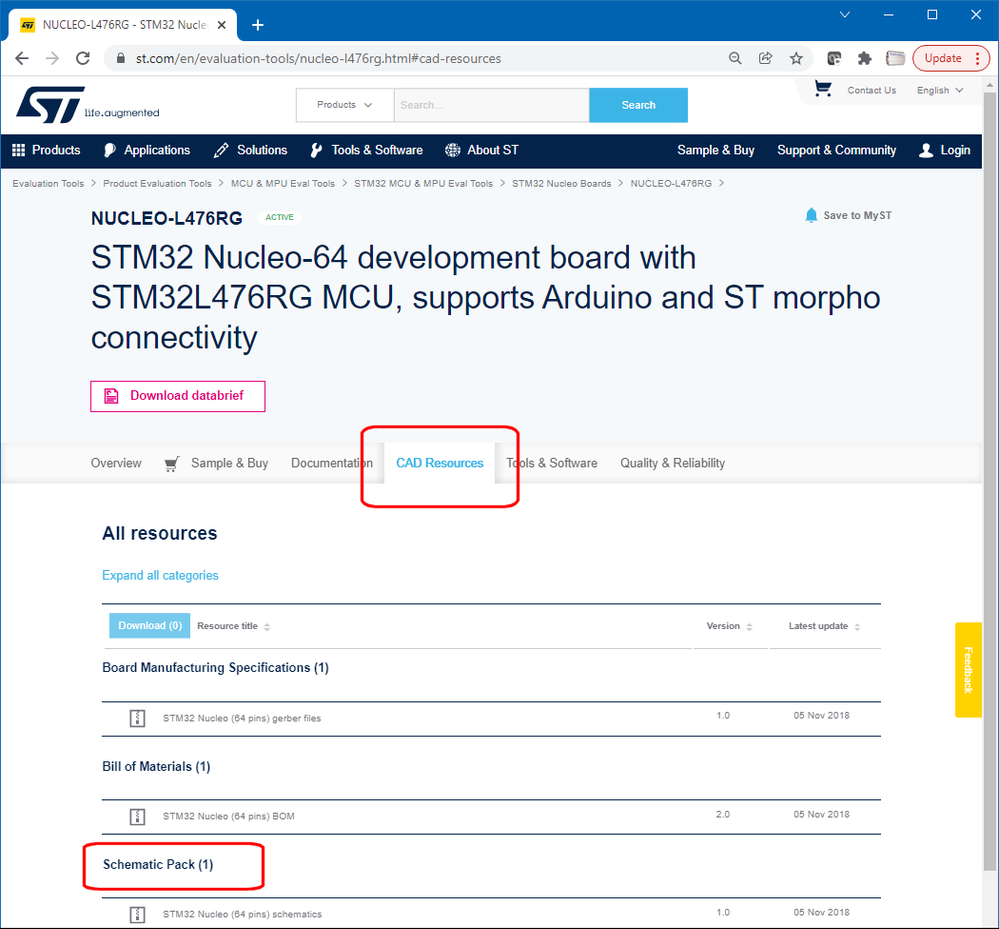Click the browser address bar URL
The image size is (999, 929).
pyautogui.click(x=319, y=59)
